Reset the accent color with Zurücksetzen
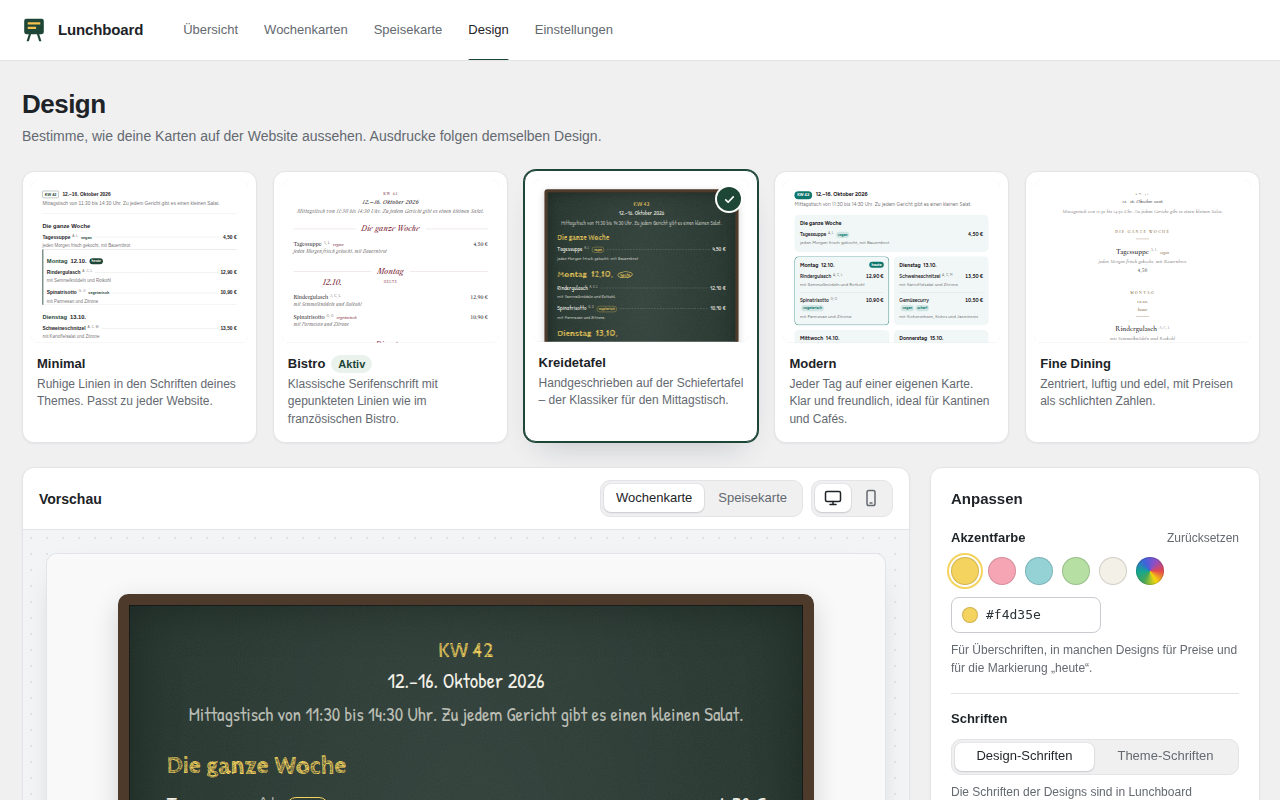1280x800 pixels. [1203, 538]
